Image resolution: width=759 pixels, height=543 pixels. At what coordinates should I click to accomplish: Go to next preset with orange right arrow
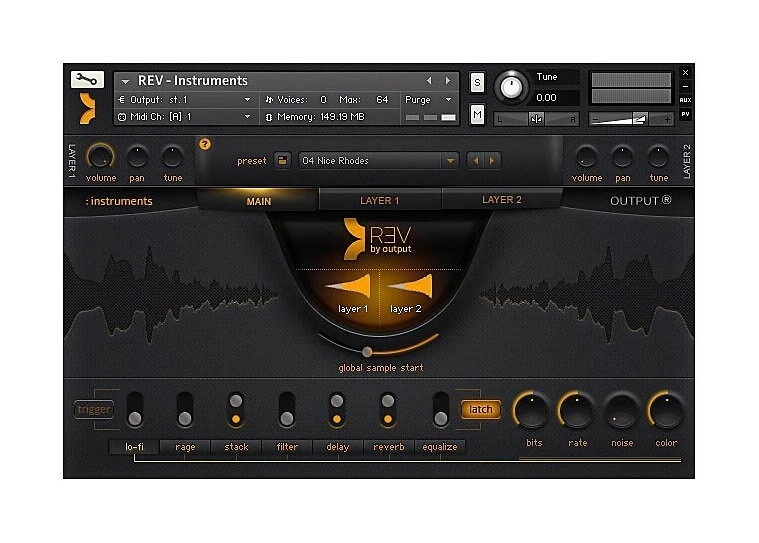coord(492,160)
